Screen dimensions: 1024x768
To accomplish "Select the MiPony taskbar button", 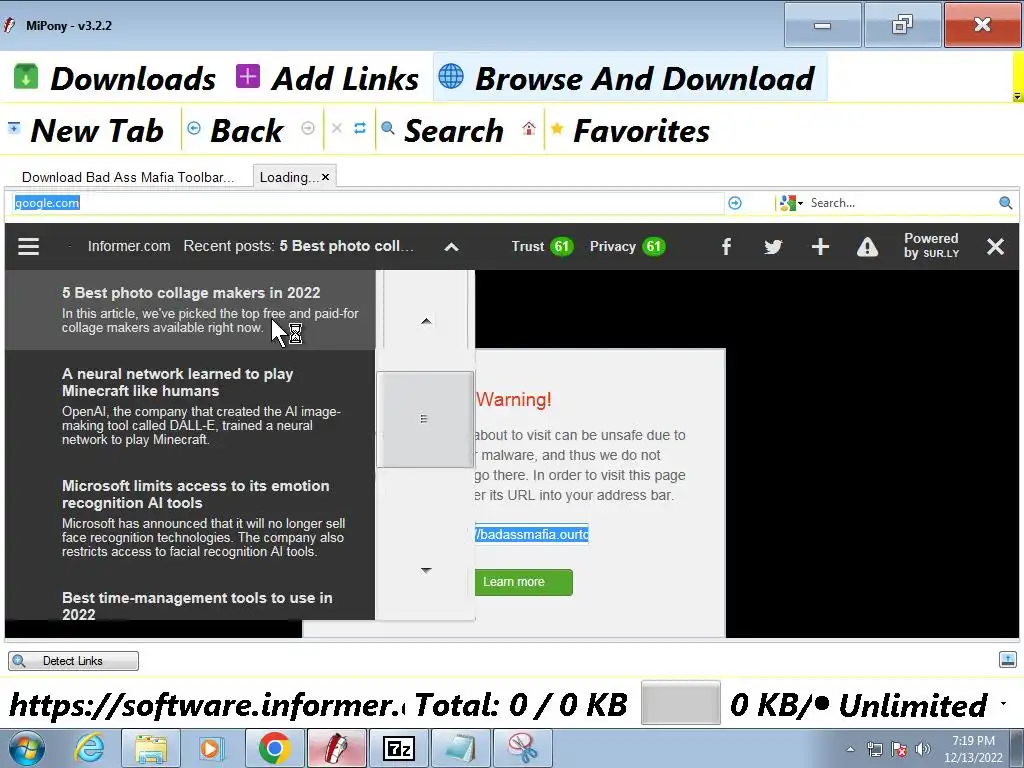I will tap(337, 748).
